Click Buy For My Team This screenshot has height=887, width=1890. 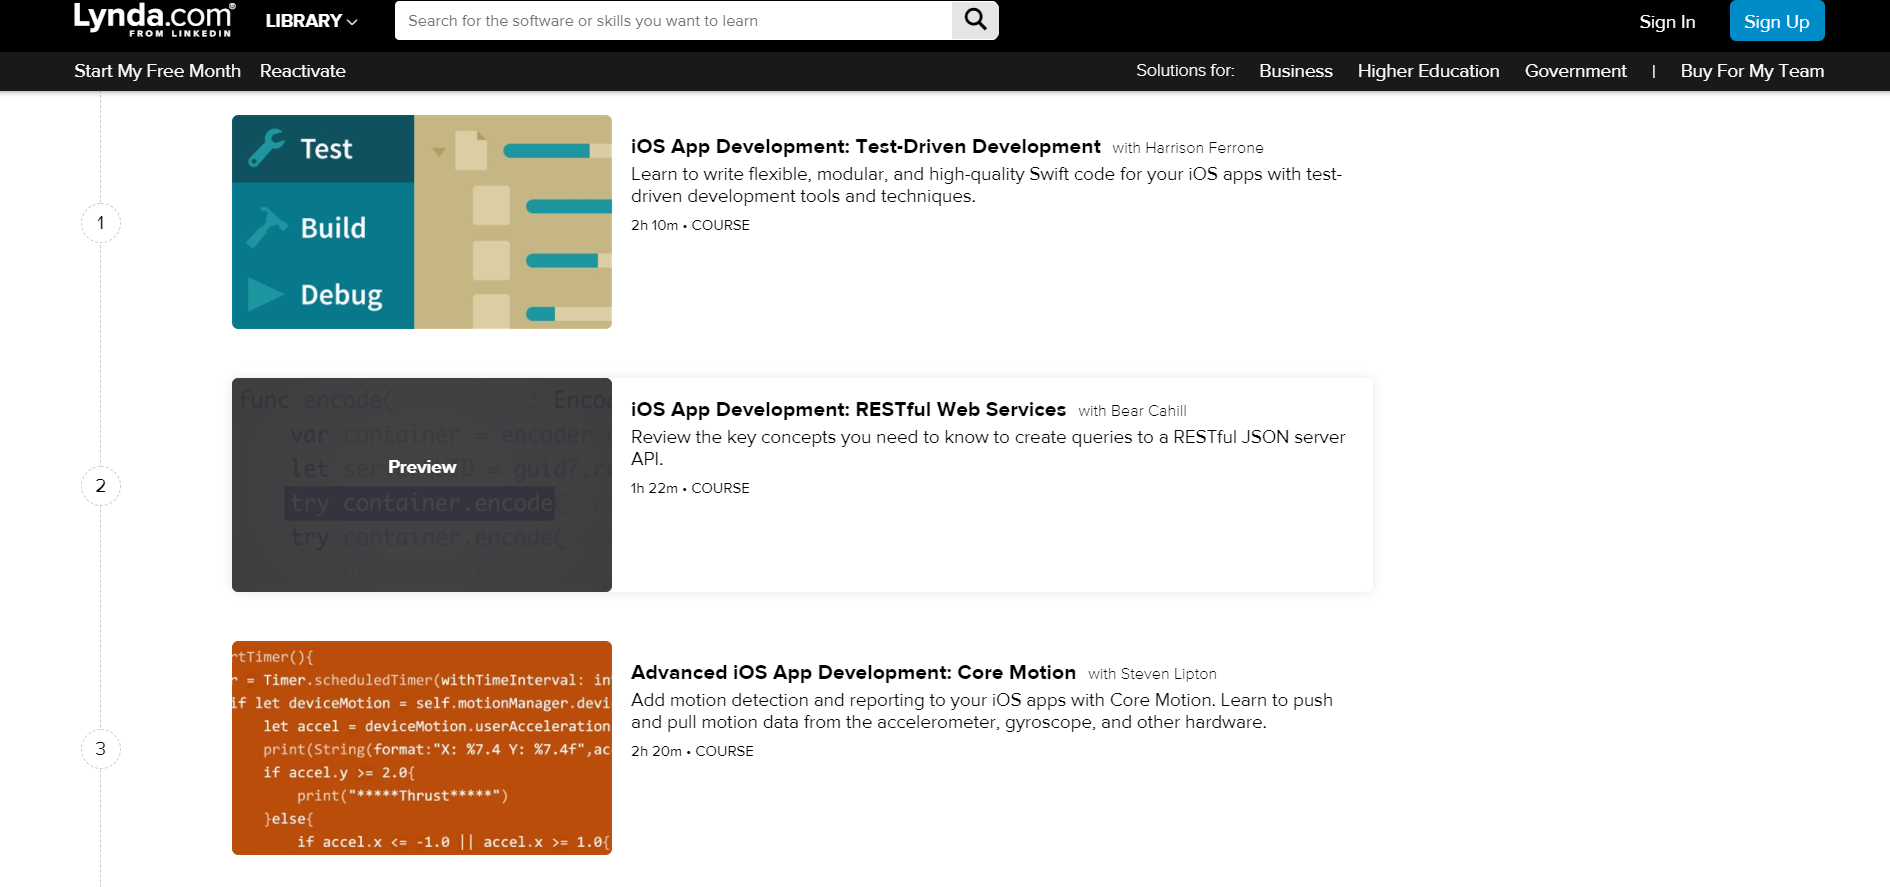pyautogui.click(x=1752, y=71)
